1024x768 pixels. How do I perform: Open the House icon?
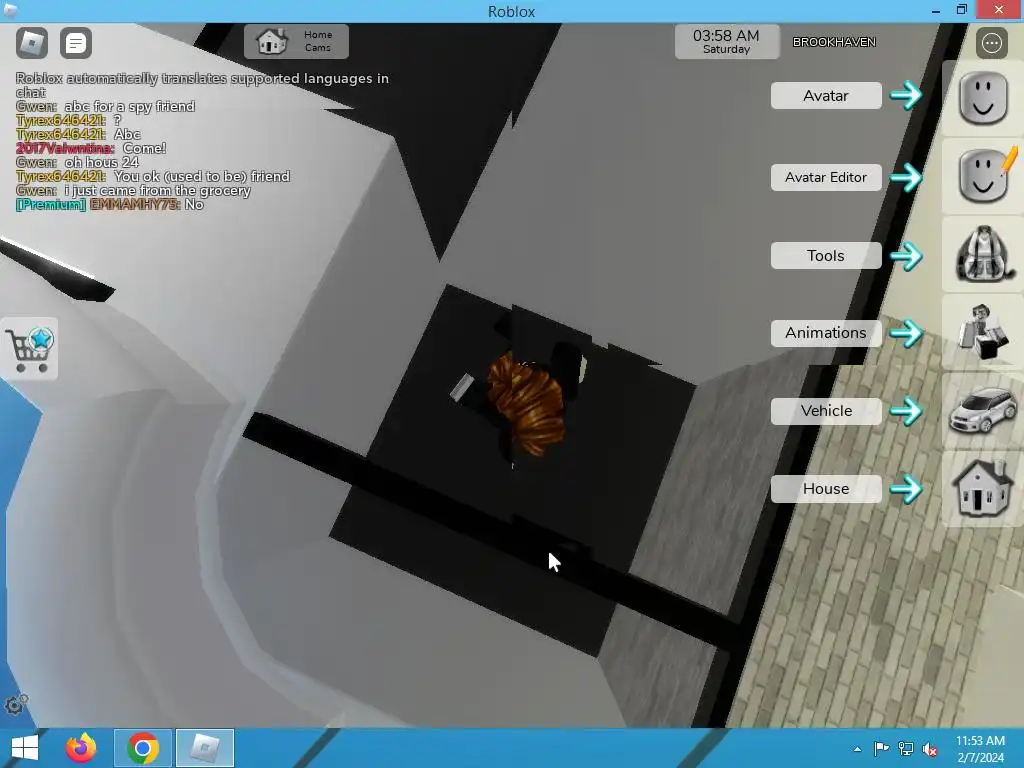click(982, 488)
